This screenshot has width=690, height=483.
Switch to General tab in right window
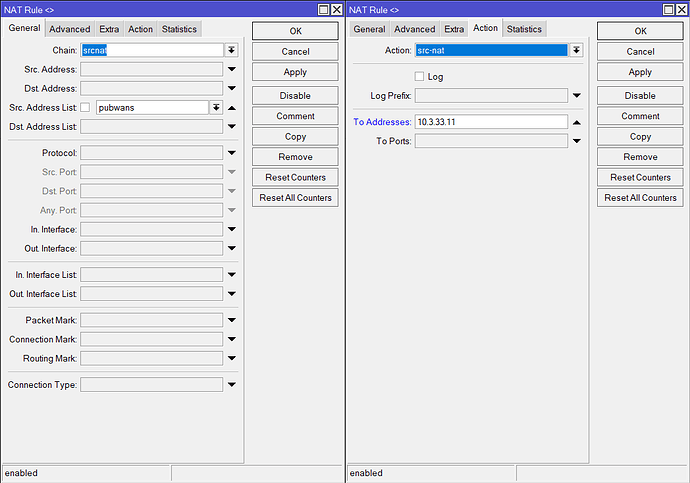[x=369, y=29]
